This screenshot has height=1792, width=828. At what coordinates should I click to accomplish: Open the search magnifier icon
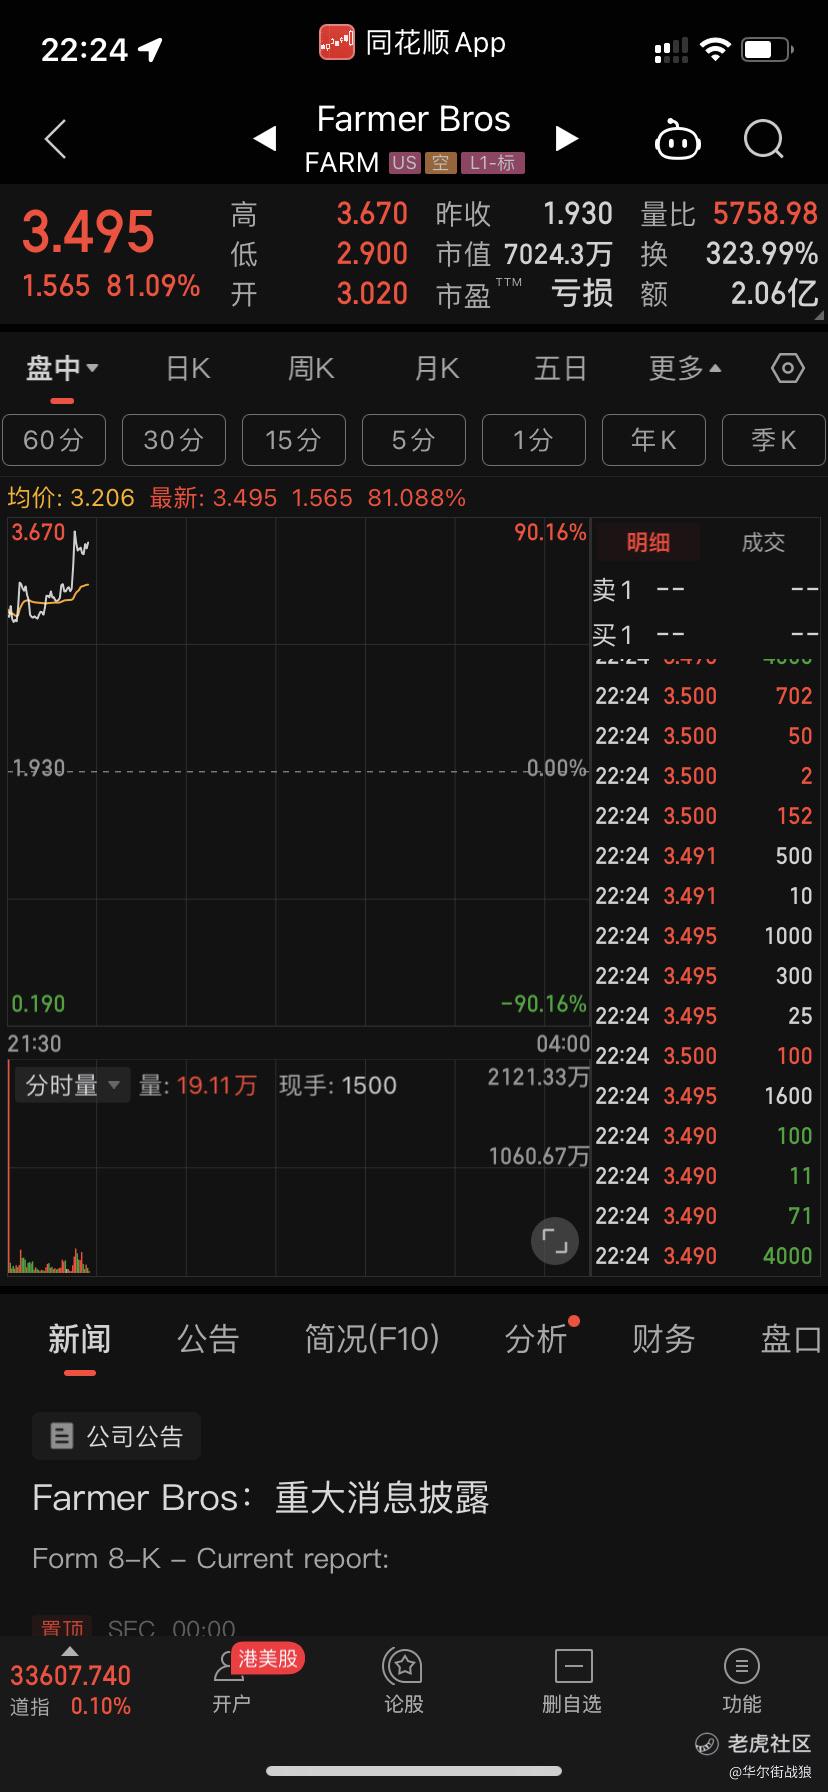point(764,140)
